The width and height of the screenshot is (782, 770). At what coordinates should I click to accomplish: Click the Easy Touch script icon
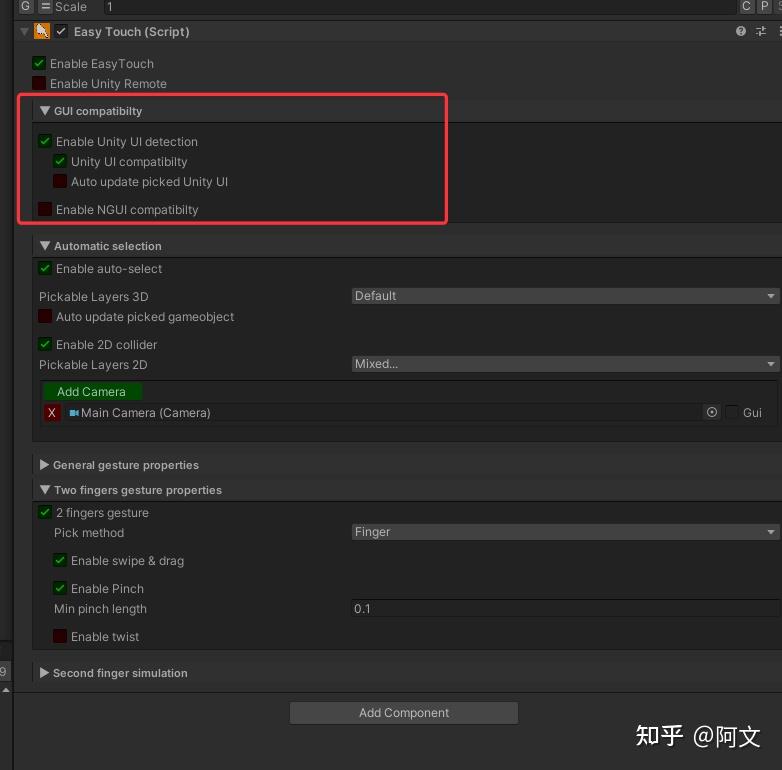[42, 31]
